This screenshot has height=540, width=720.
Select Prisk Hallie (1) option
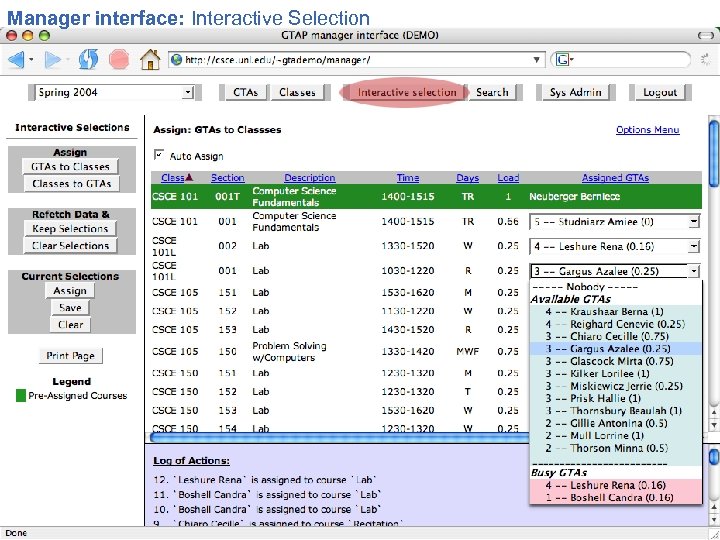click(615, 399)
